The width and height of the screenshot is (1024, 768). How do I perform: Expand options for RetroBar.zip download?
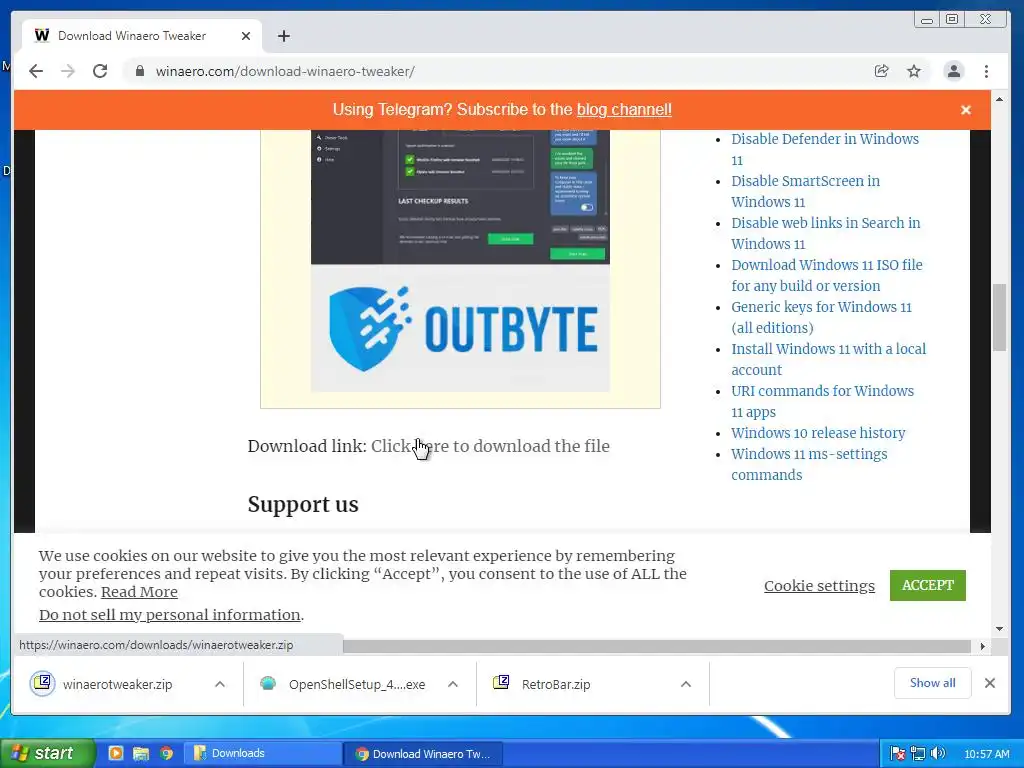[686, 684]
